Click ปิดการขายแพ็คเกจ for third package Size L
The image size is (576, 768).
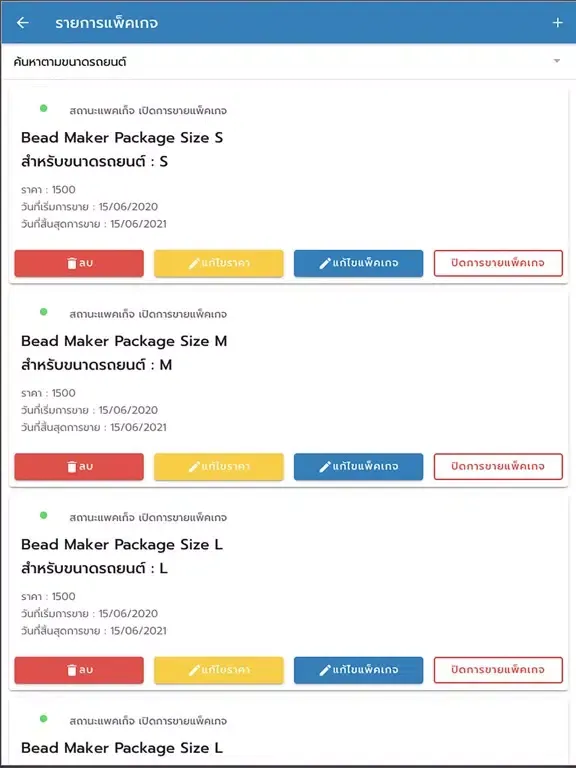498,670
